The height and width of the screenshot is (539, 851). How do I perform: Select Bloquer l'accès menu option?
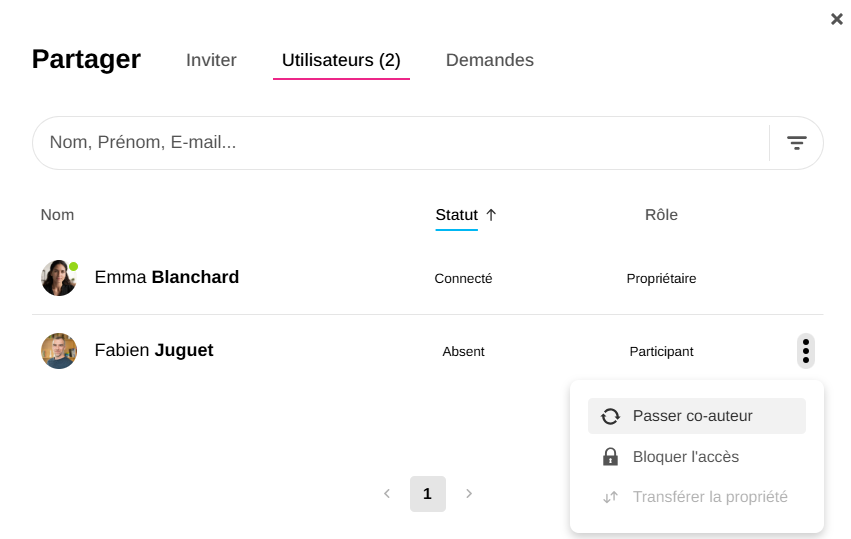point(686,457)
